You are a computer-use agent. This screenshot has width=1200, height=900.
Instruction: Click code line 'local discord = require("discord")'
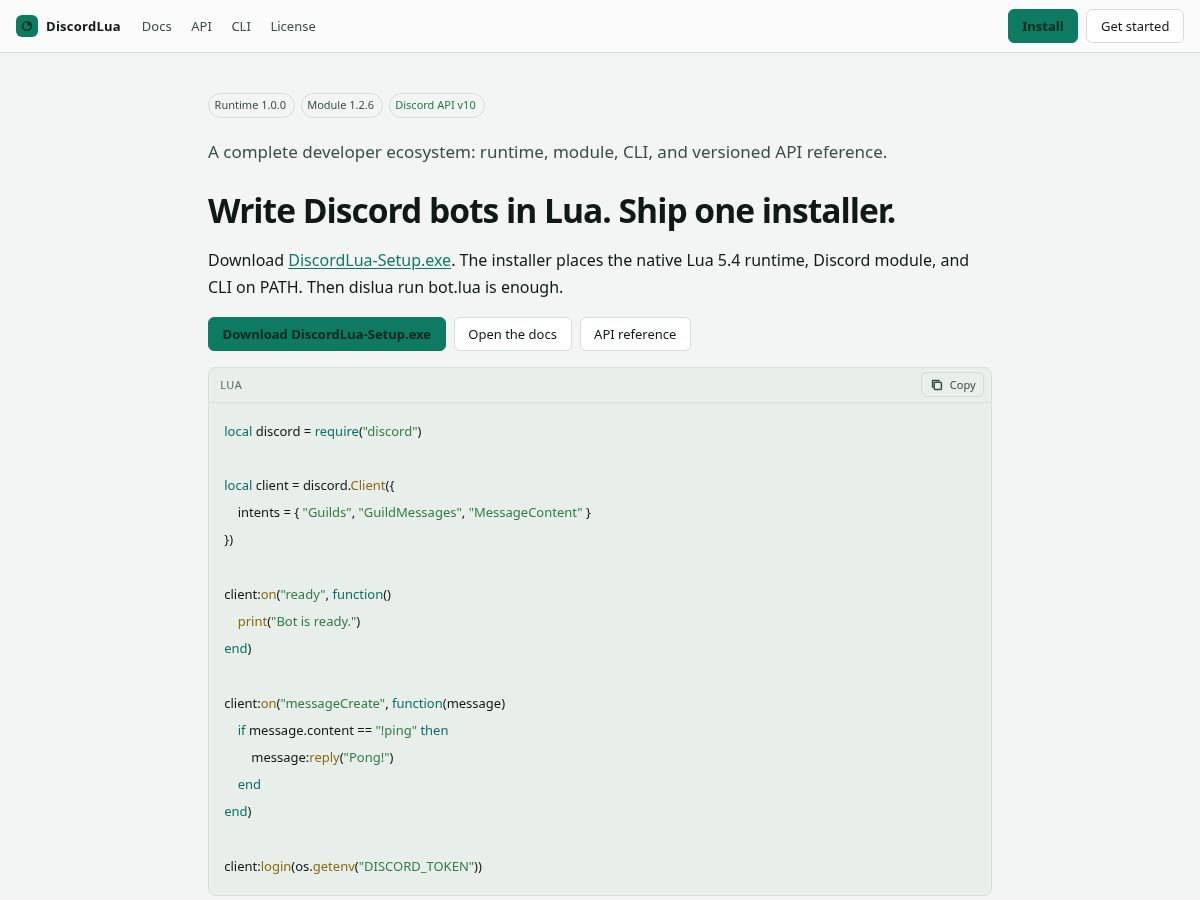323,431
